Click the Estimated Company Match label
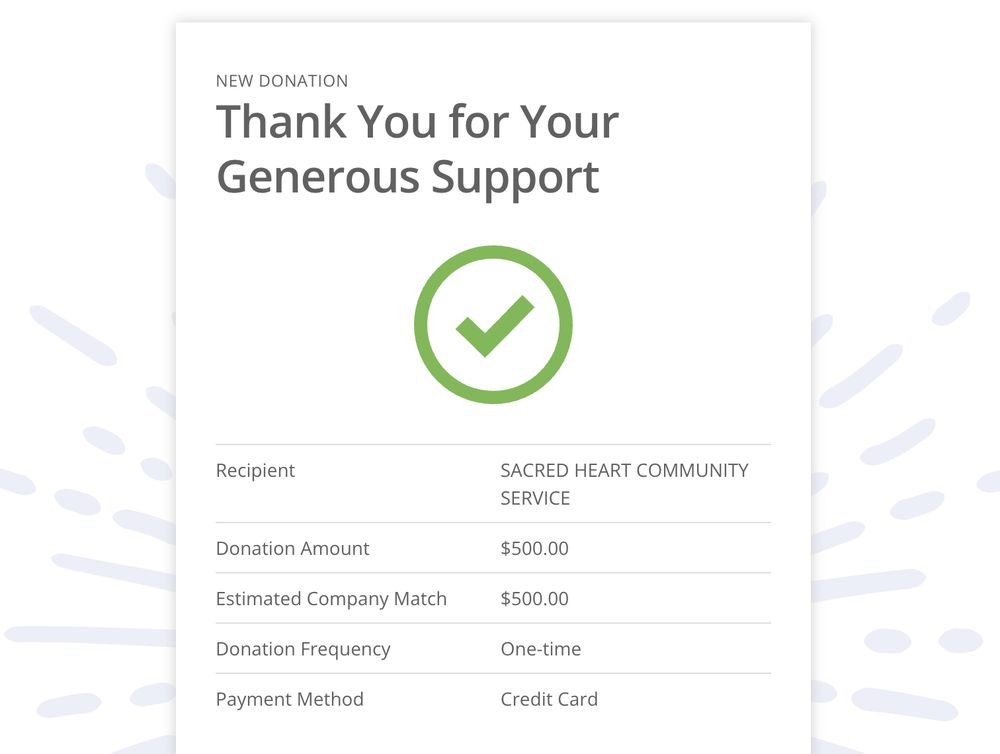This screenshot has height=754, width=1000. (x=332, y=599)
